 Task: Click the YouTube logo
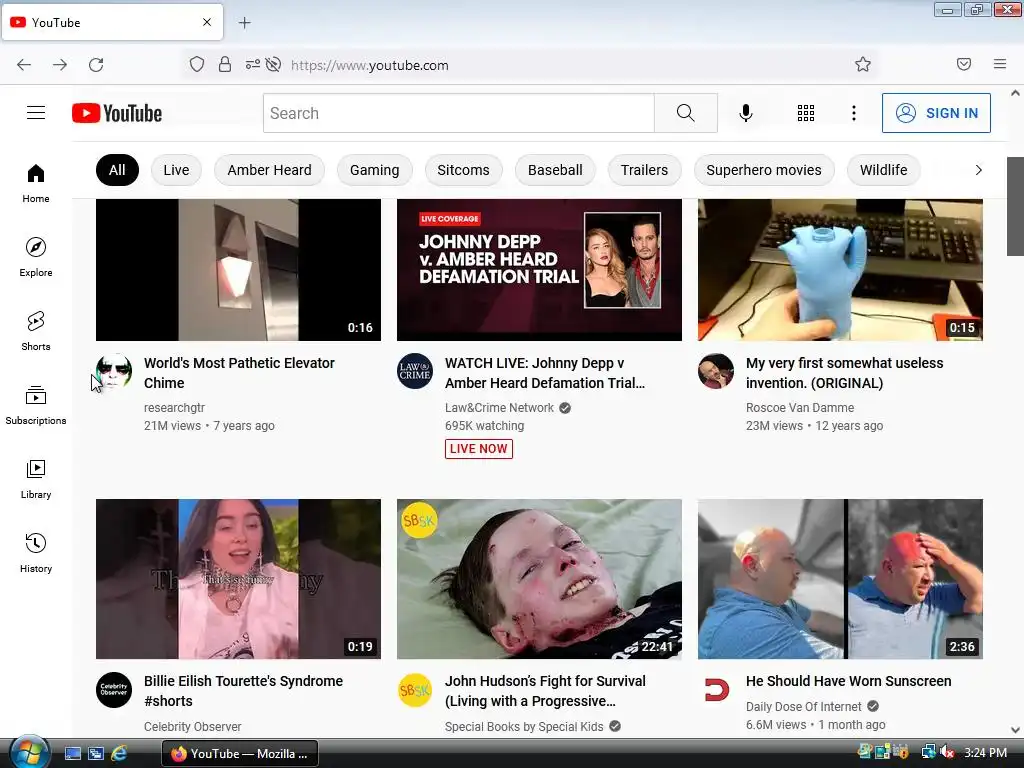(117, 113)
